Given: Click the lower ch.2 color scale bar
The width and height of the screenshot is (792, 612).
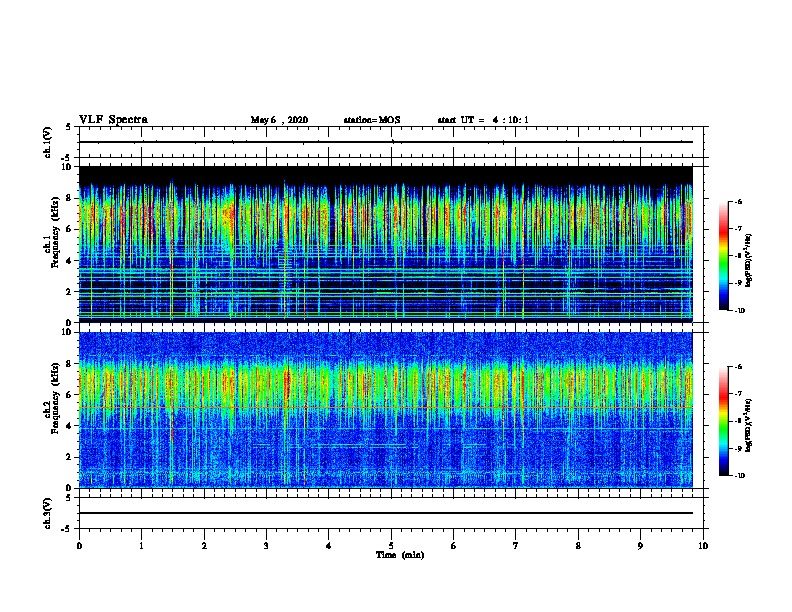Looking at the screenshot, I should pos(723,421).
